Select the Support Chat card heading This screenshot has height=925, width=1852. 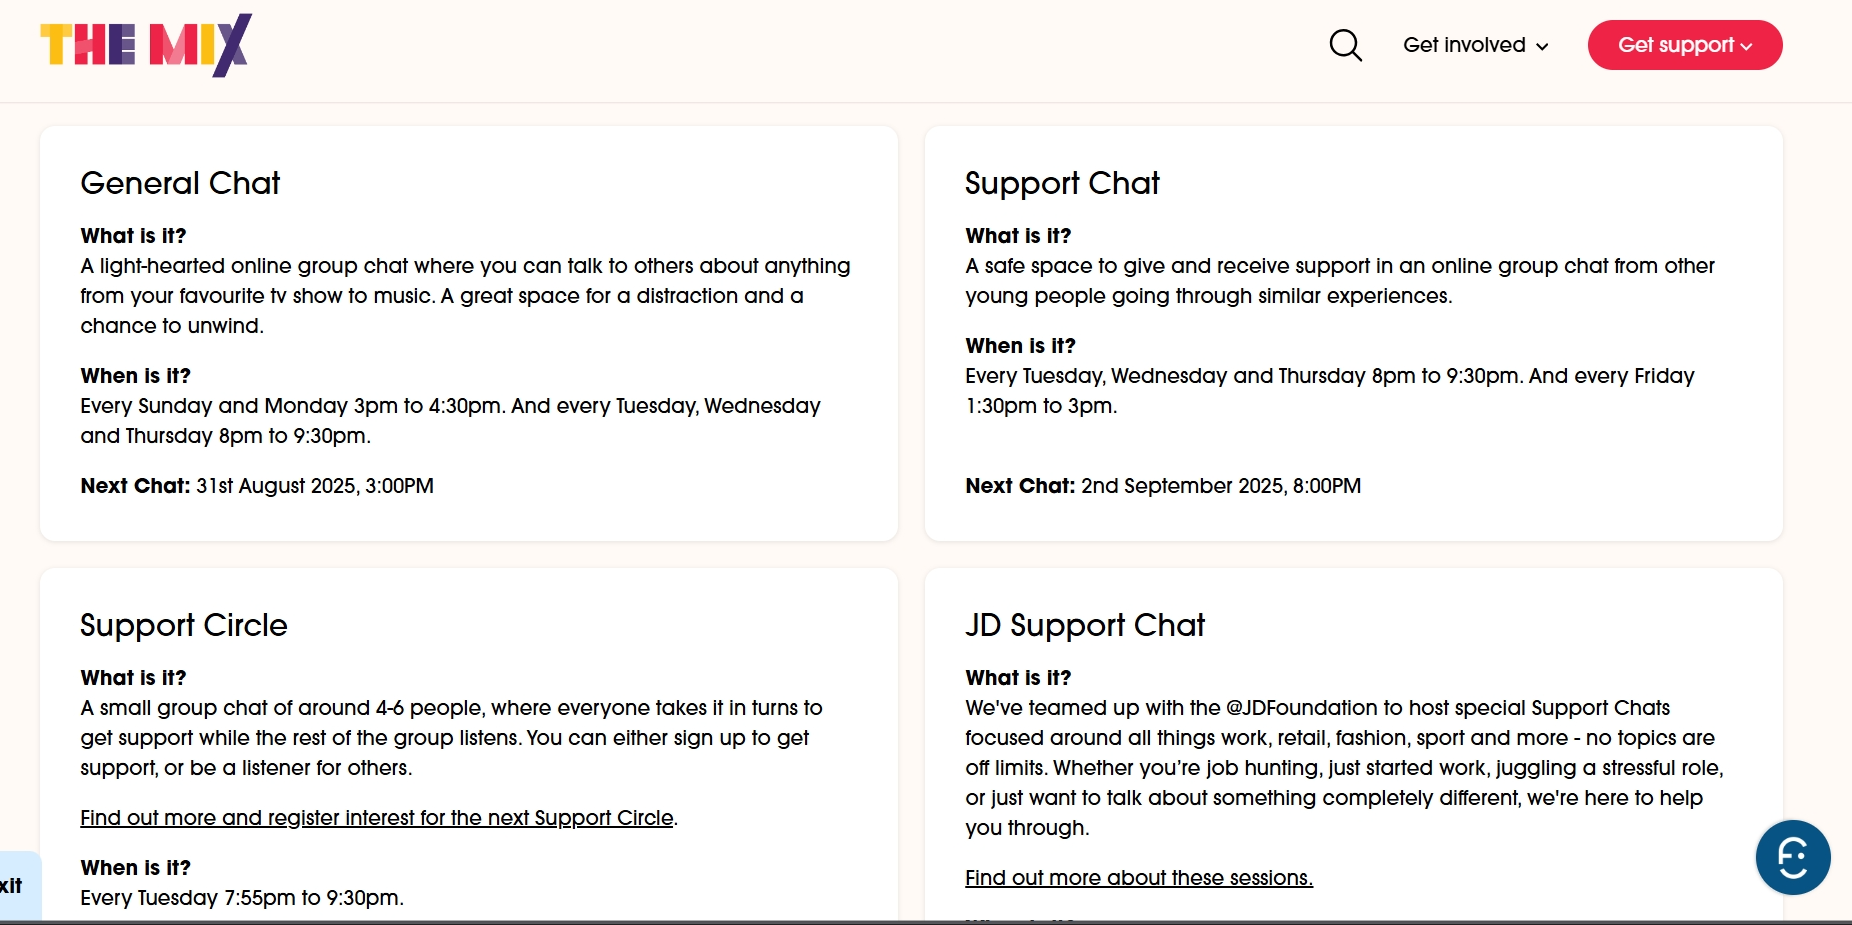1062,183
